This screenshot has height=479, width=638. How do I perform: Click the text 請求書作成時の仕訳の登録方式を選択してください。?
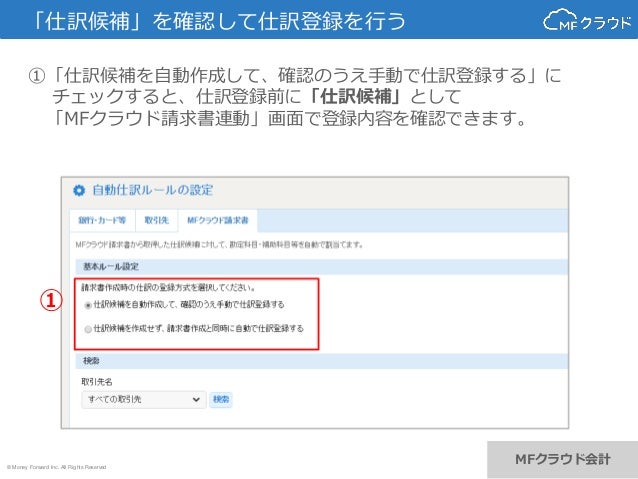(x=168, y=288)
